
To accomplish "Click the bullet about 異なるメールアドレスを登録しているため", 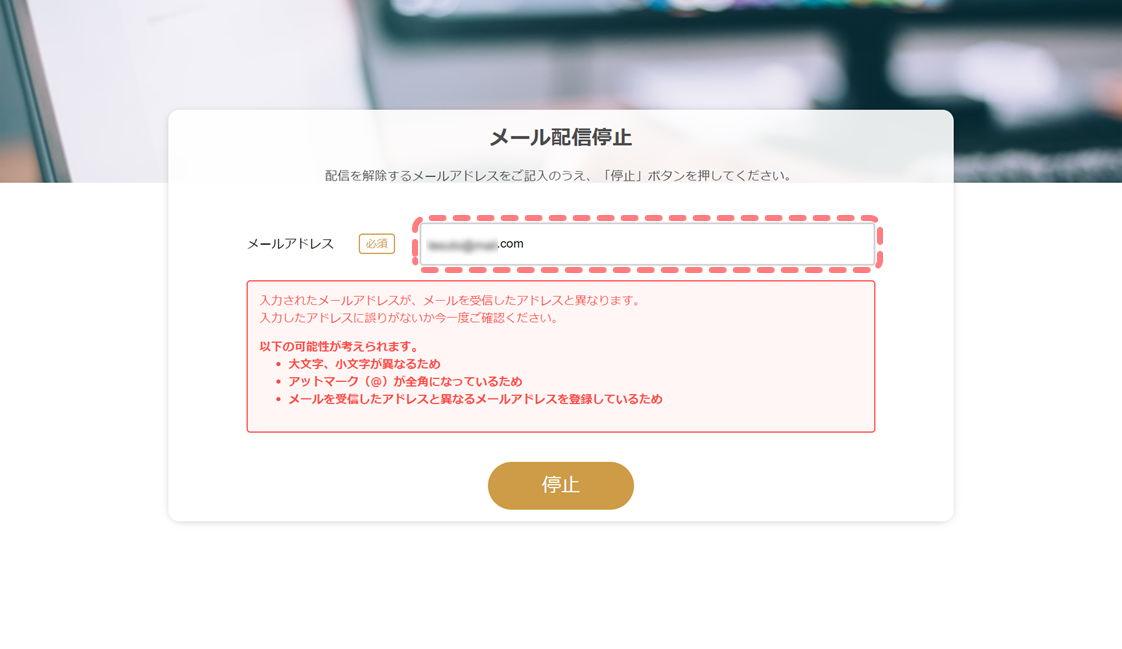I will [475, 399].
